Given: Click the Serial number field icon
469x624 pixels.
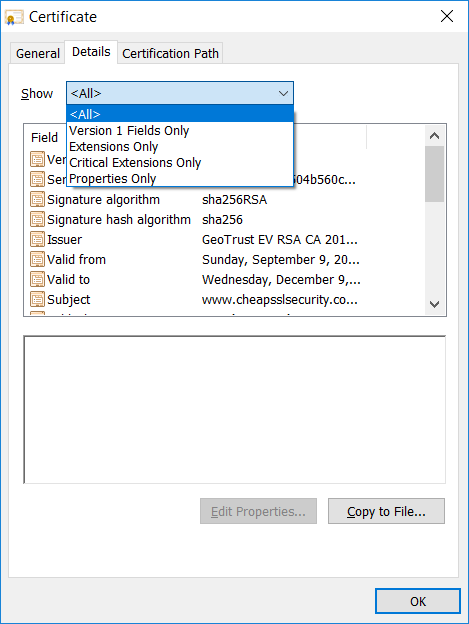Looking at the screenshot, I should [x=37, y=179].
